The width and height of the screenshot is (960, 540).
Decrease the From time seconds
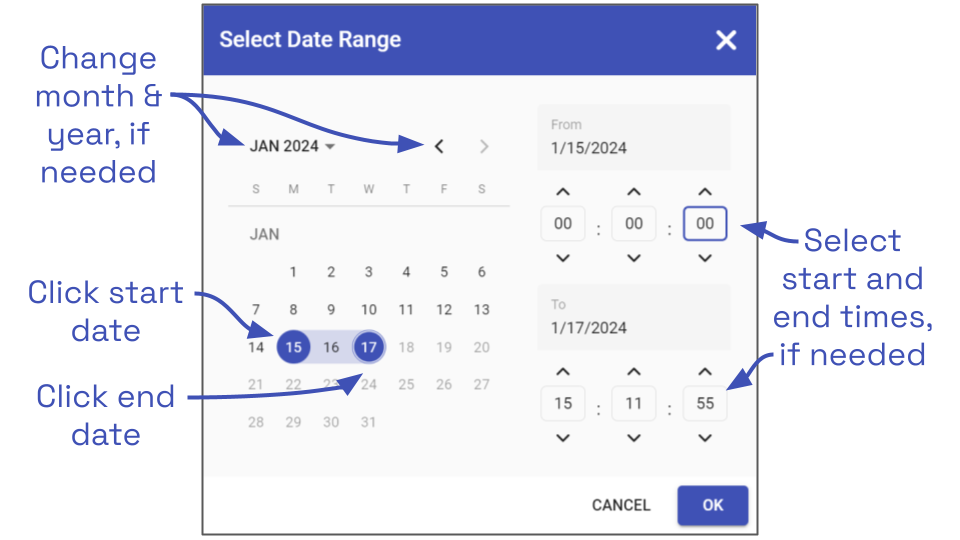[705, 258]
